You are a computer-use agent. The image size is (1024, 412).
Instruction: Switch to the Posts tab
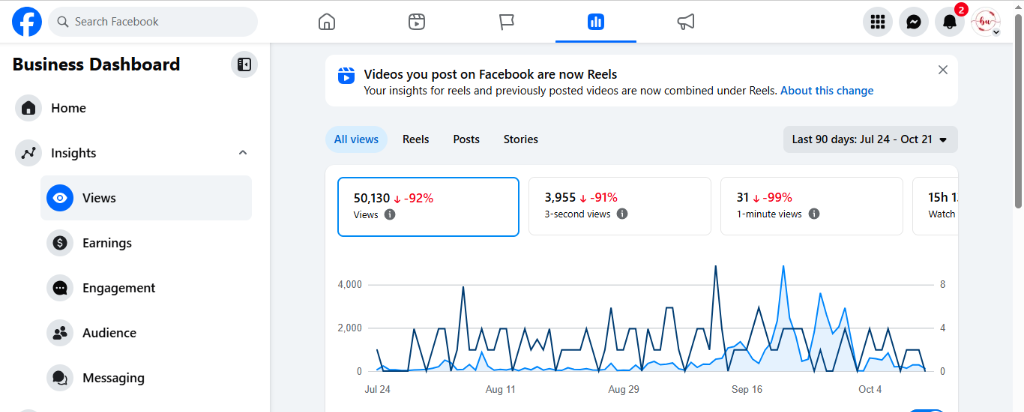466,140
